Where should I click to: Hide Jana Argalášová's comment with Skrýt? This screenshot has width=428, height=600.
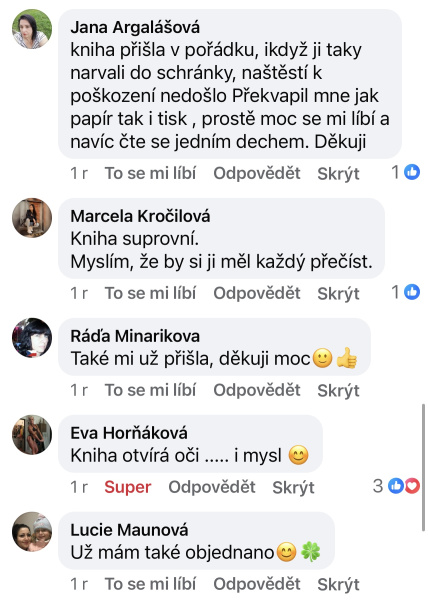tap(338, 174)
